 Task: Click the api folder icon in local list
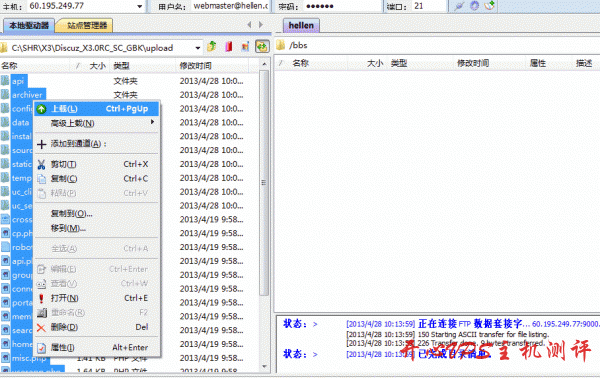click(5, 81)
